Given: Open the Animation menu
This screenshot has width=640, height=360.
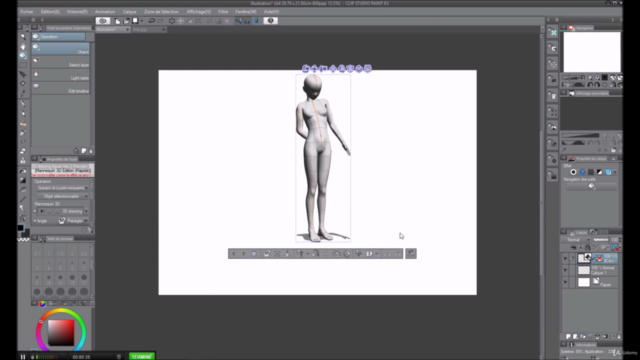Looking at the screenshot, I should (105, 12).
